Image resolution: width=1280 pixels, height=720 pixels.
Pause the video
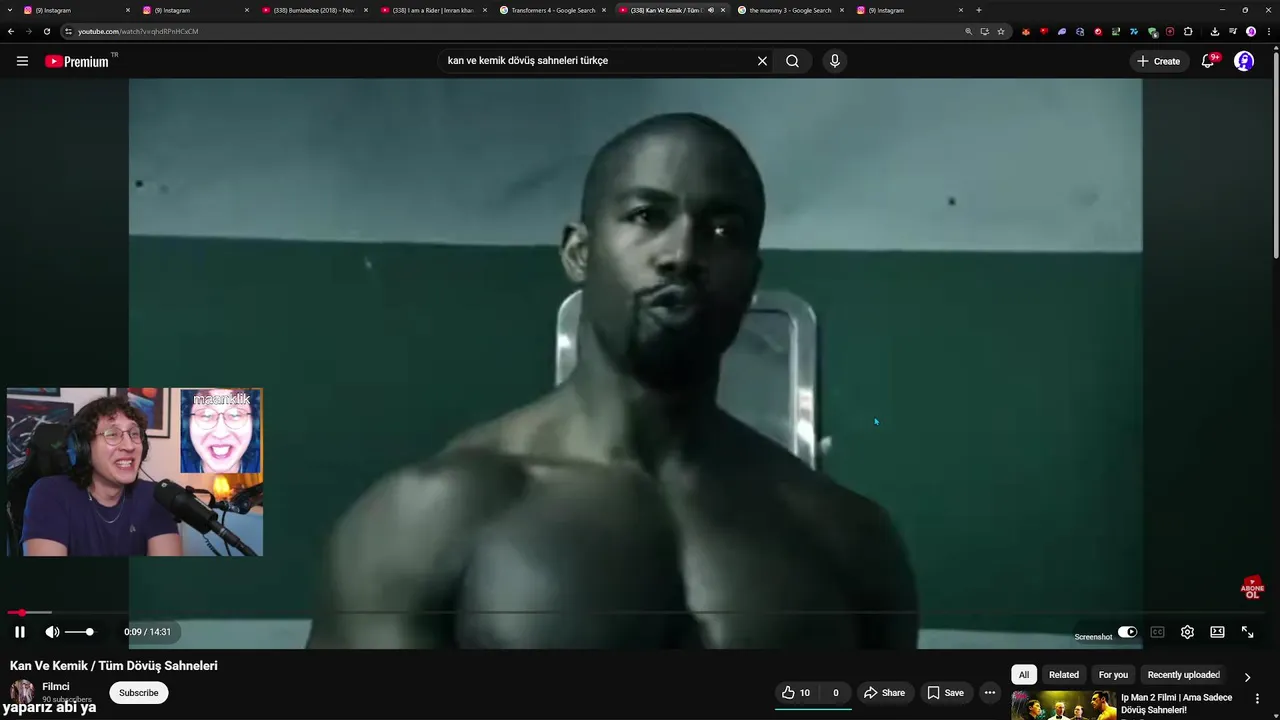coord(19,632)
